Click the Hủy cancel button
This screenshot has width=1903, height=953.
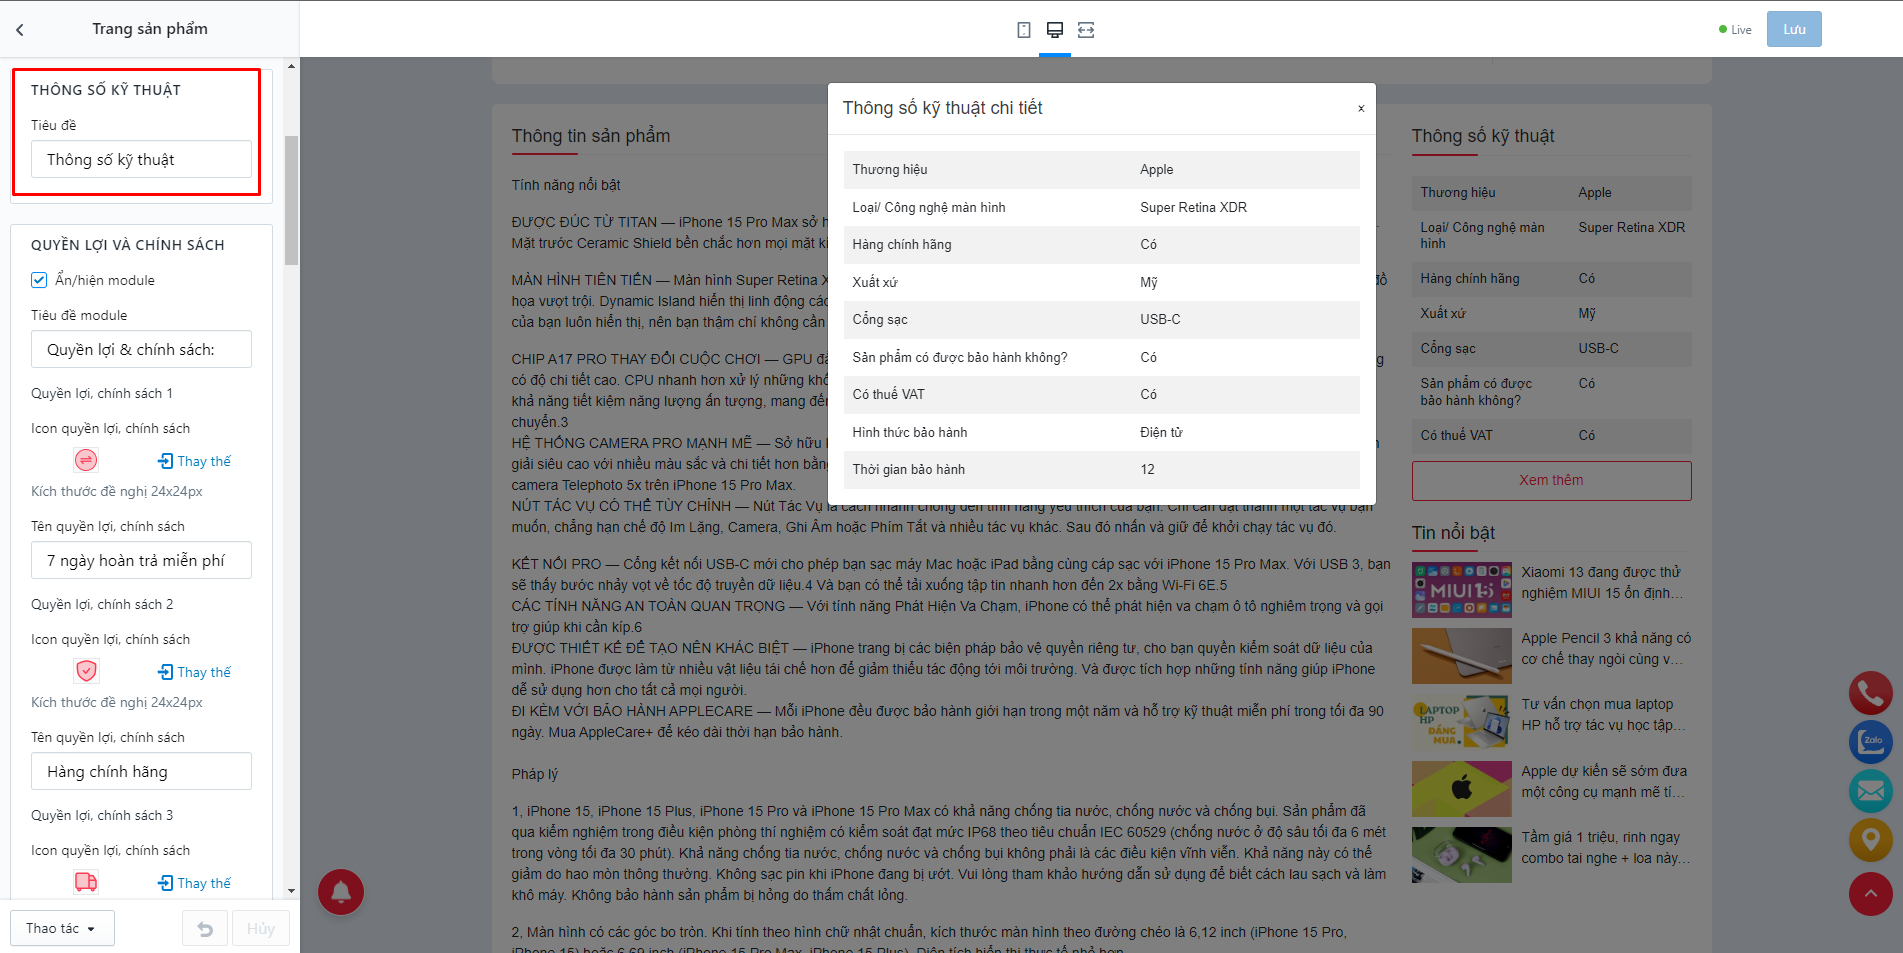tap(261, 929)
